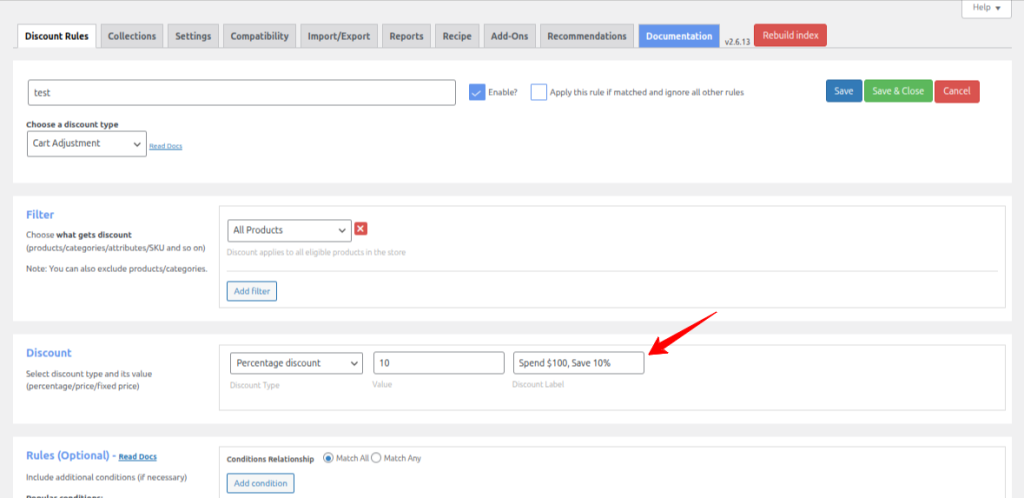This screenshot has height=498, width=1024.
Task: Switch to the Collections tab
Action: pos(132,36)
